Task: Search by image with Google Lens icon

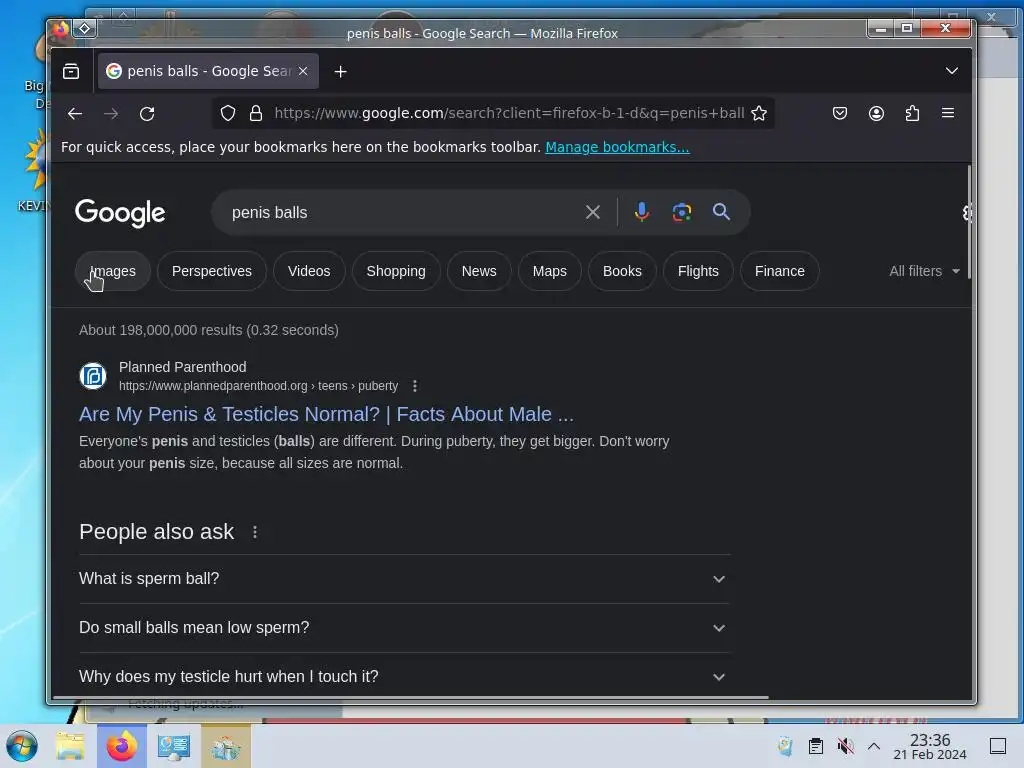Action: [x=682, y=212]
